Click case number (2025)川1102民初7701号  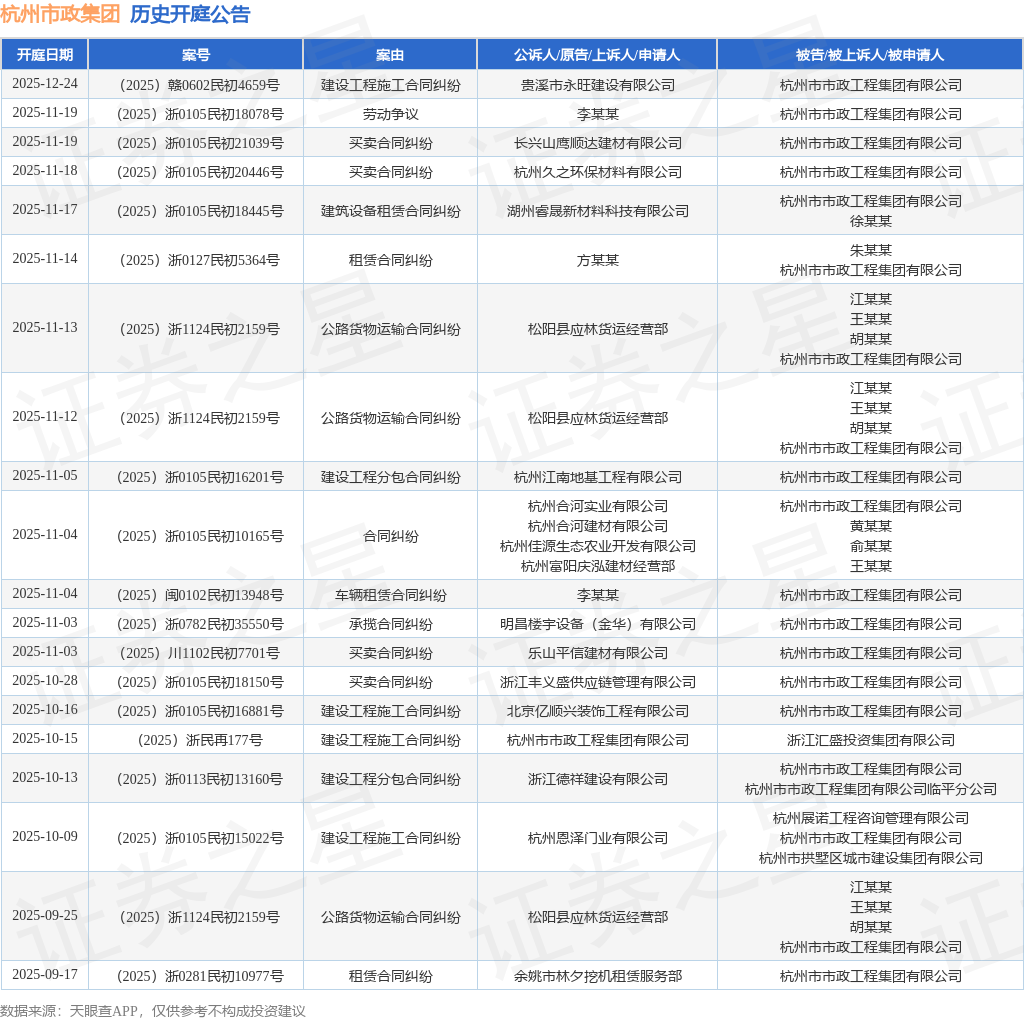pyautogui.click(x=199, y=653)
